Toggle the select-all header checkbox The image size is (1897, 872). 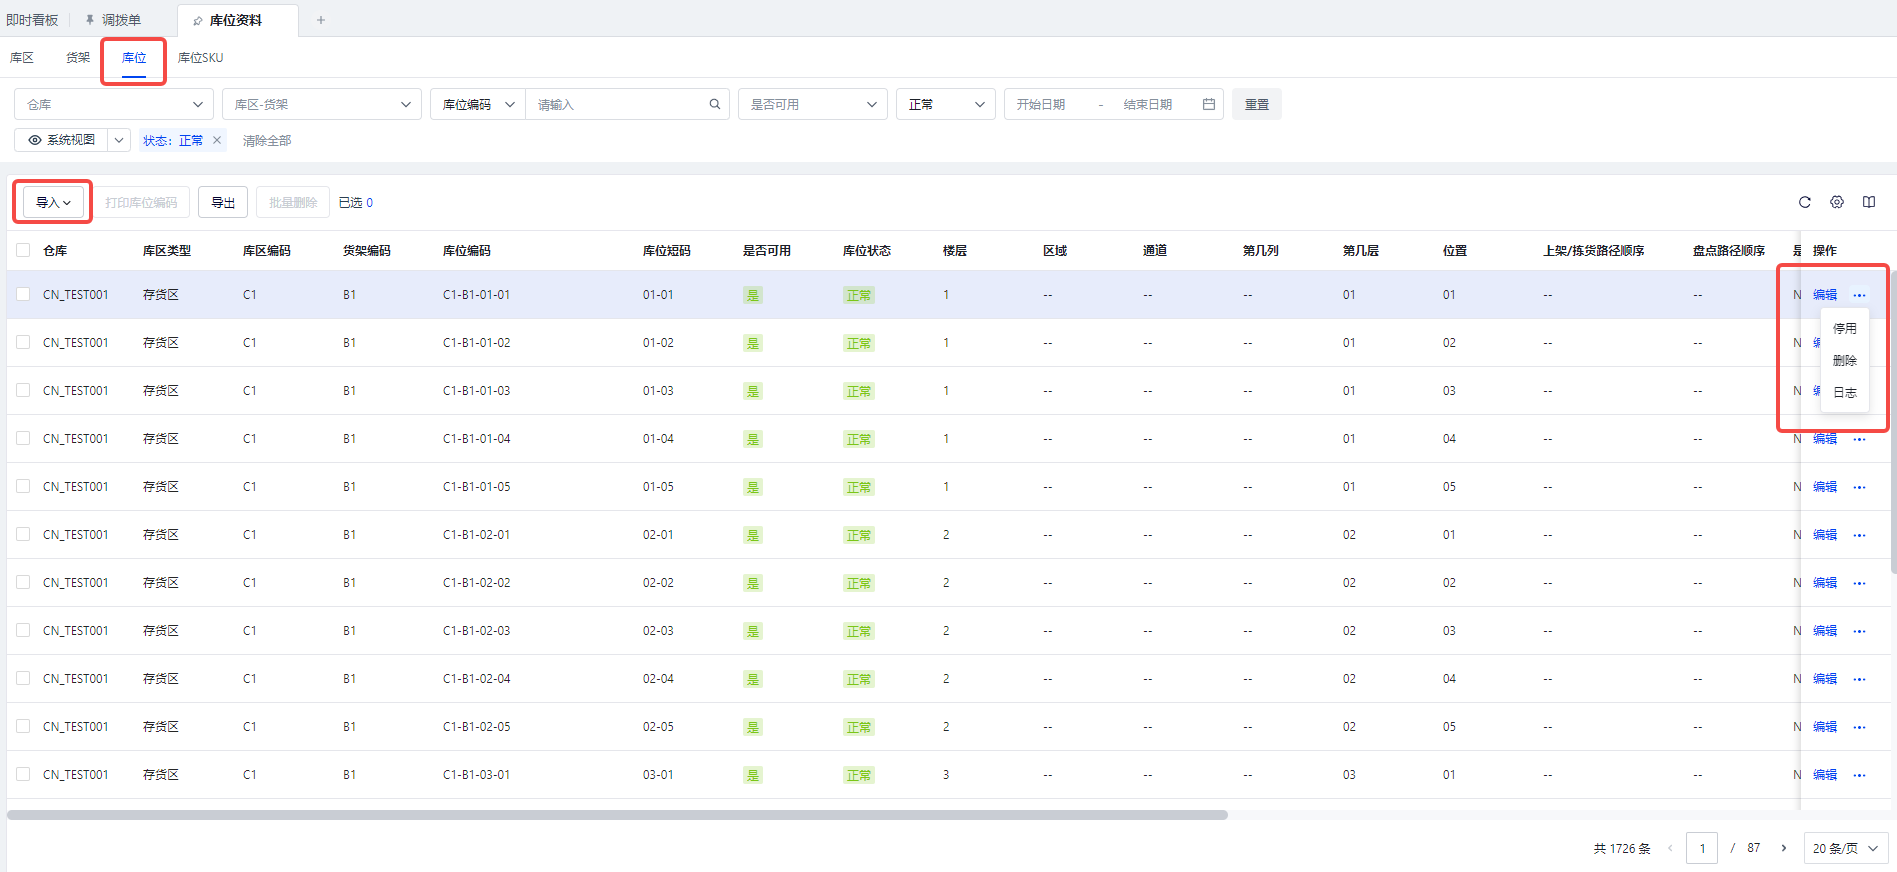[23, 250]
